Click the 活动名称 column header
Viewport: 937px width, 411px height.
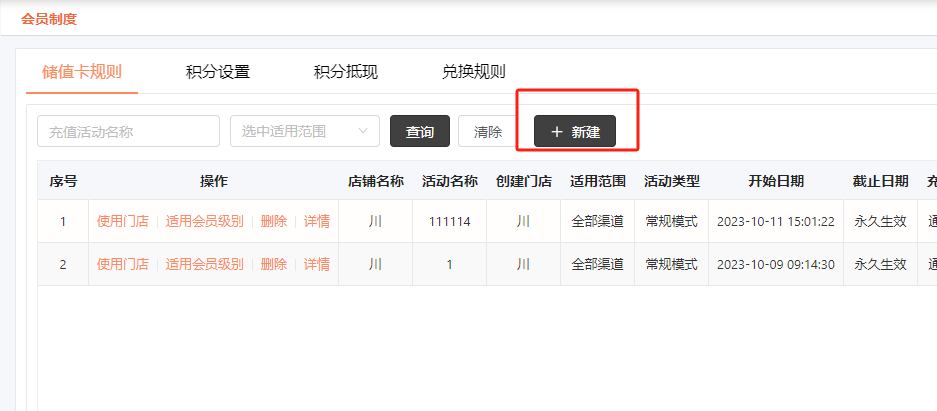[449, 182]
